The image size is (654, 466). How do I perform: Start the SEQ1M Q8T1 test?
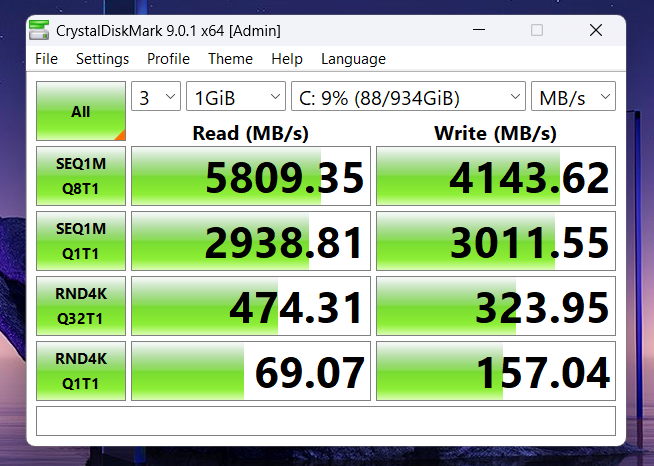click(x=81, y=176)
